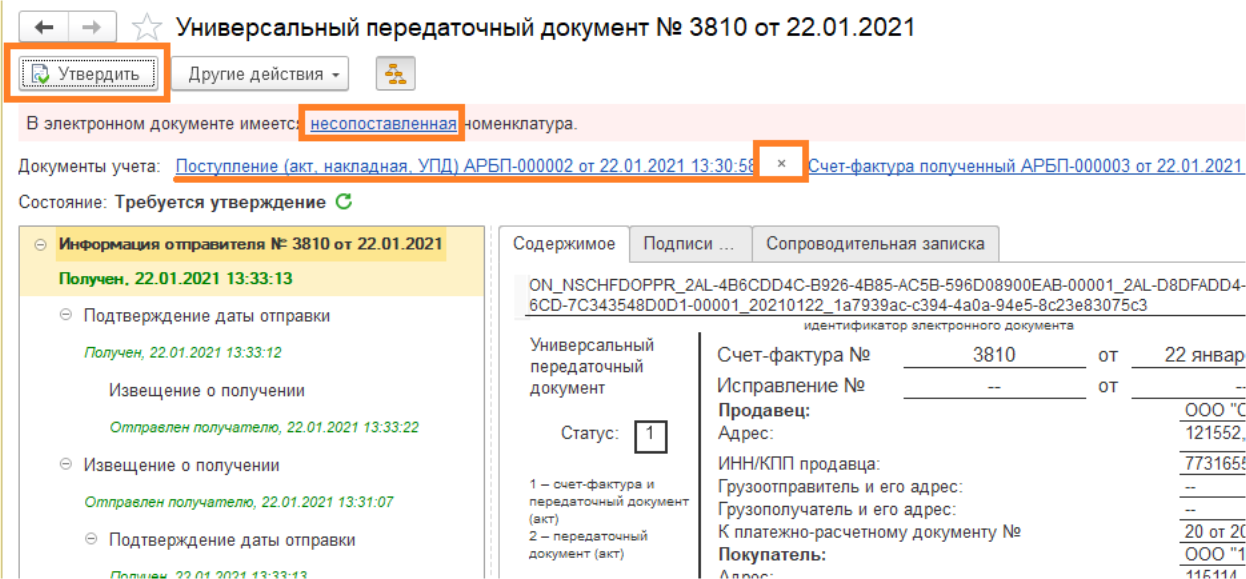Viewport: 1246px width, 579px height.
Task: Switch to the Содержимое tab
Action: [x=563, y=244]
